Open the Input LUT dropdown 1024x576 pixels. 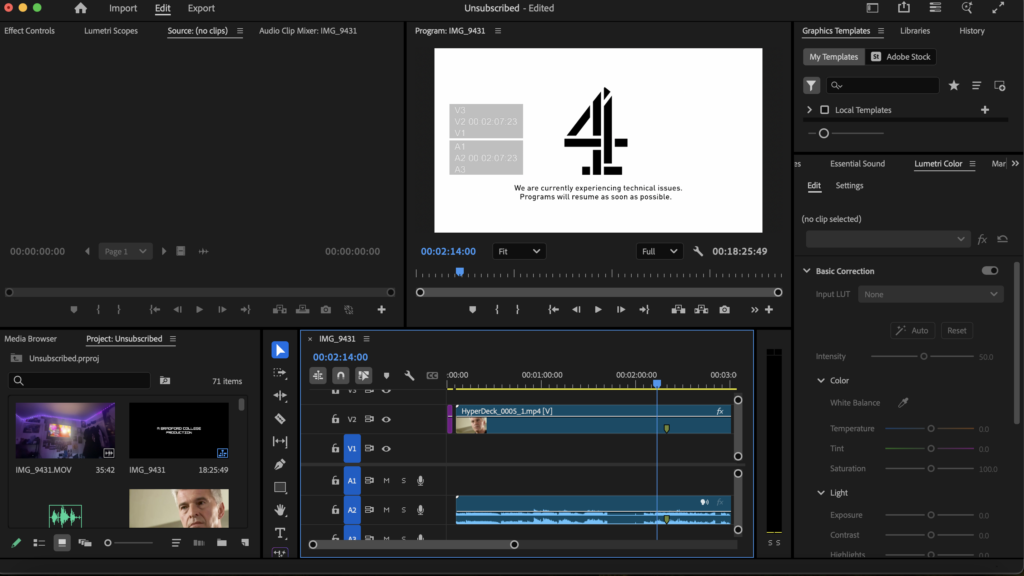point(931,295)
